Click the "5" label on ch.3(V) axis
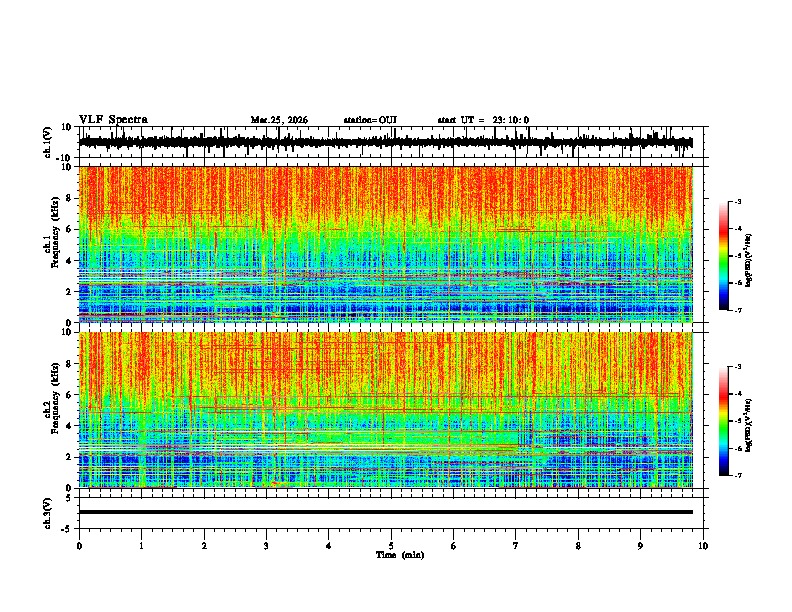Screen dimensions: 792x612 pos(69,497)
